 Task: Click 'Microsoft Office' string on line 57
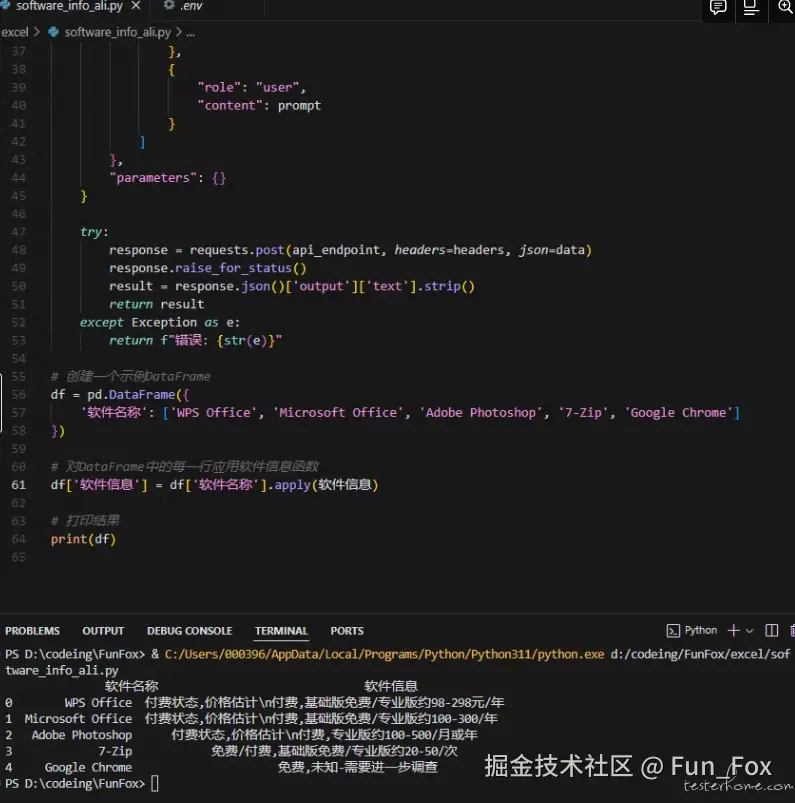pyautogui.click(x=338, y=413)
